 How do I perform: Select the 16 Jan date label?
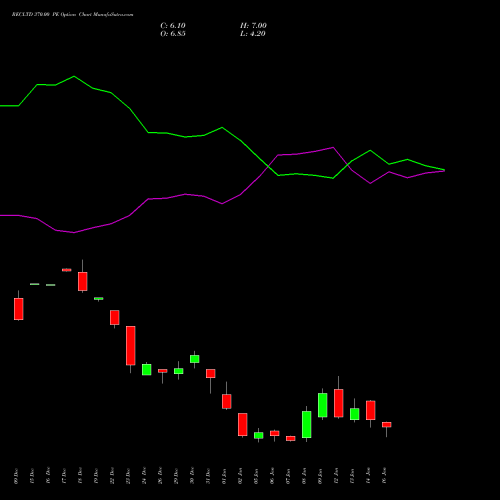[384, 476]
